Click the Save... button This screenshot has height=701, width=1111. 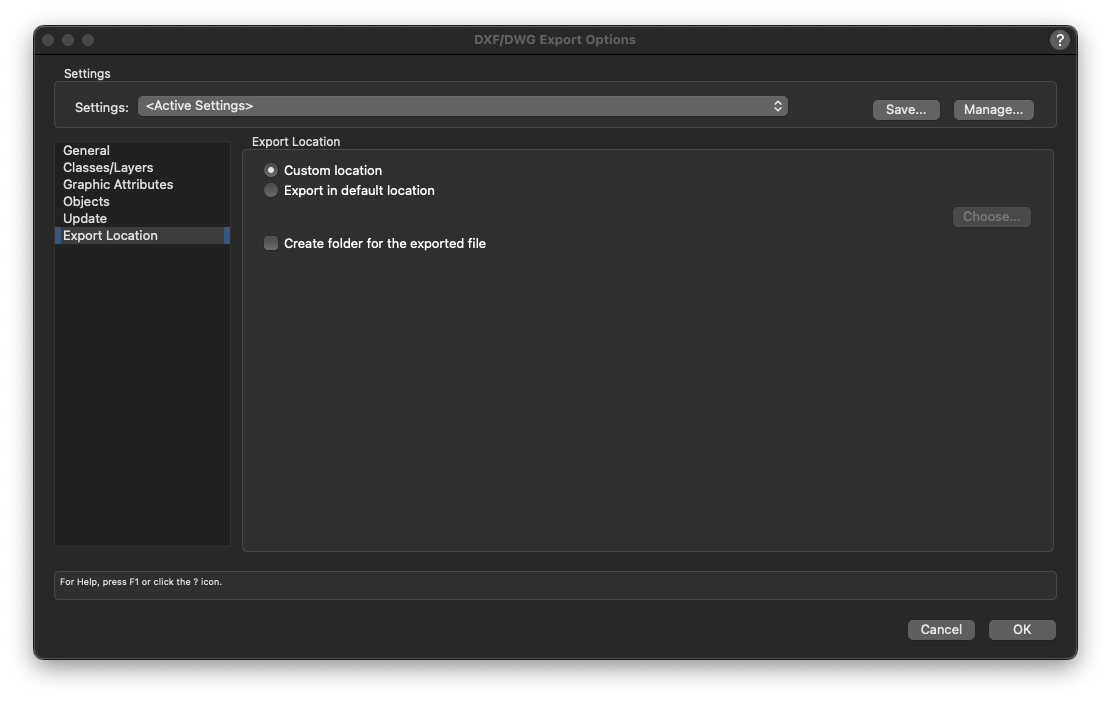coord(905,110)
